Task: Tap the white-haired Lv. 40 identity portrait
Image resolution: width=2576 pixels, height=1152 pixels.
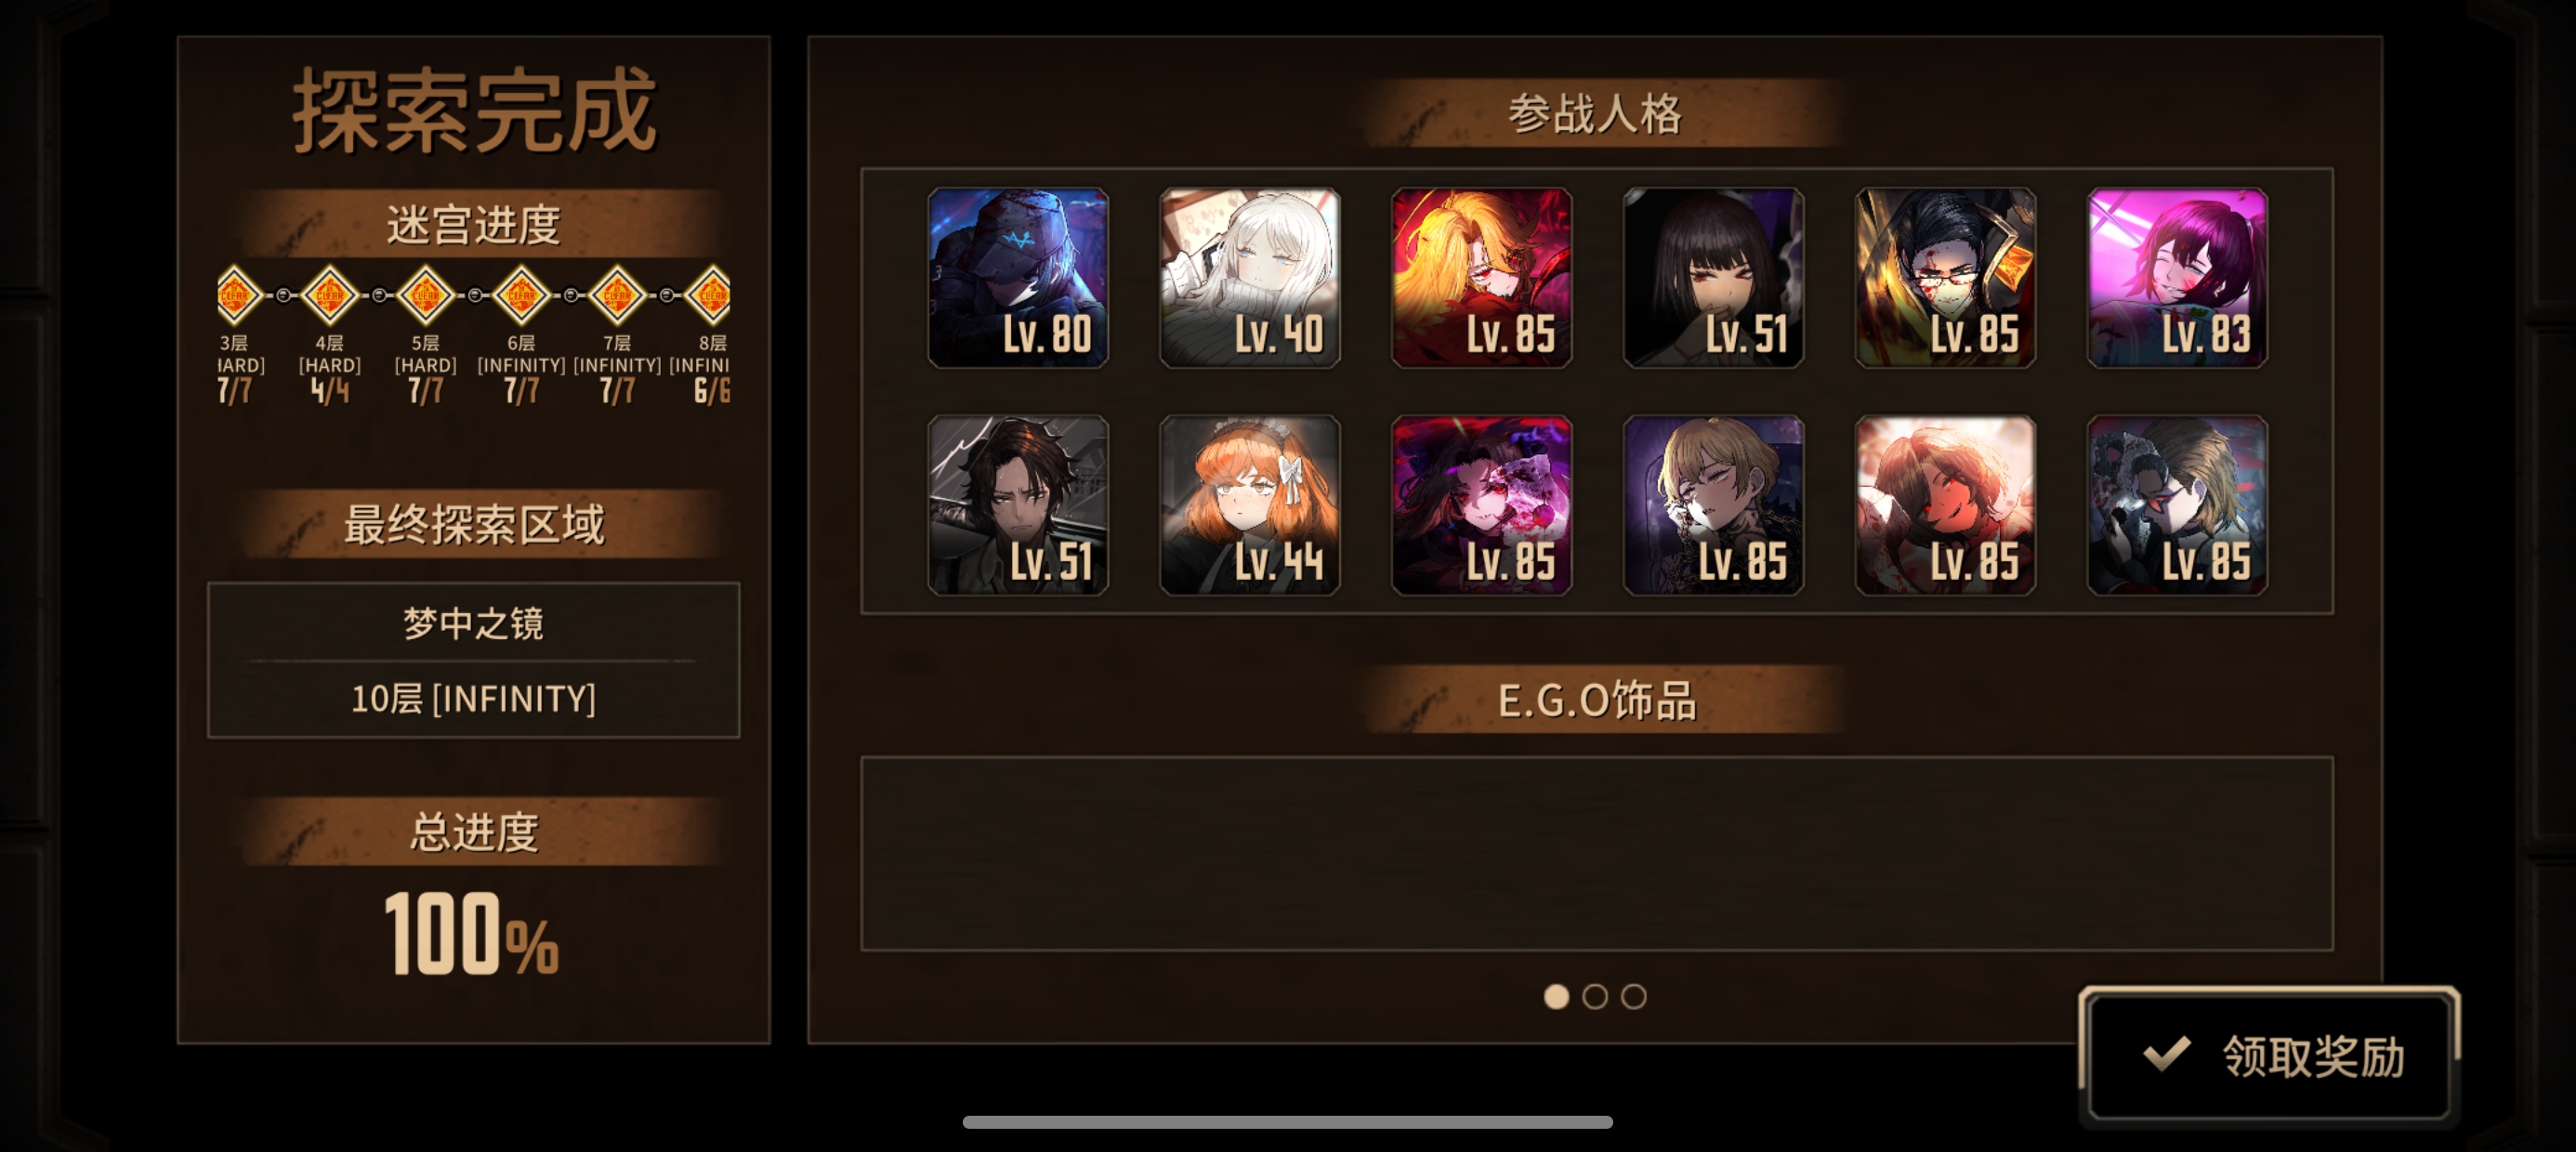Action: tap(1250, 278)
